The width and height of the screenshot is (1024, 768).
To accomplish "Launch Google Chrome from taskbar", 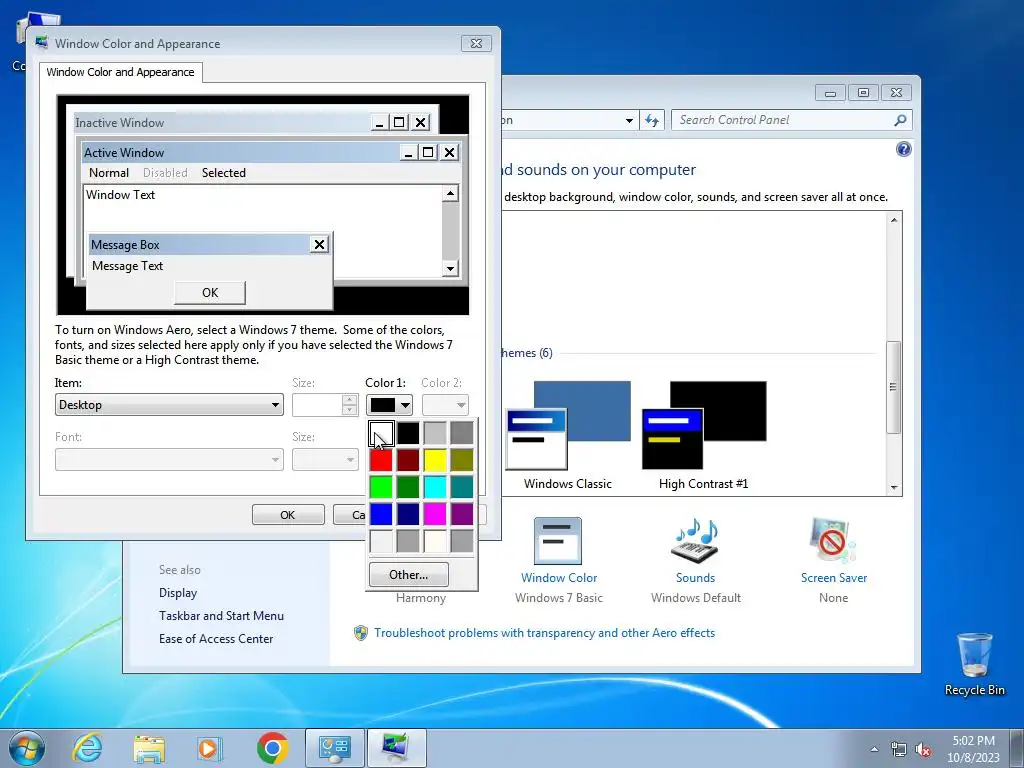I will [x=272, y=748].
